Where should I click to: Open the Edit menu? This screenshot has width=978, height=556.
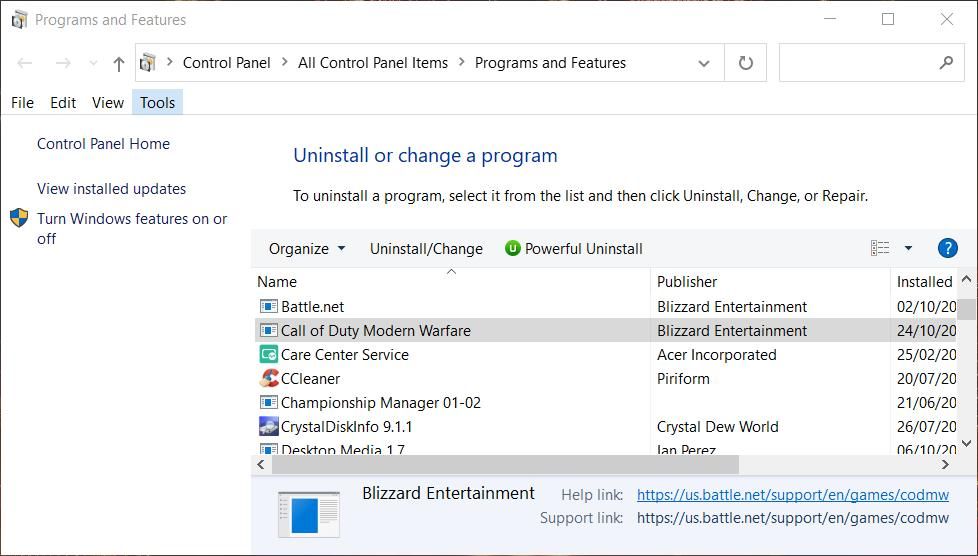tap(63, 102)
